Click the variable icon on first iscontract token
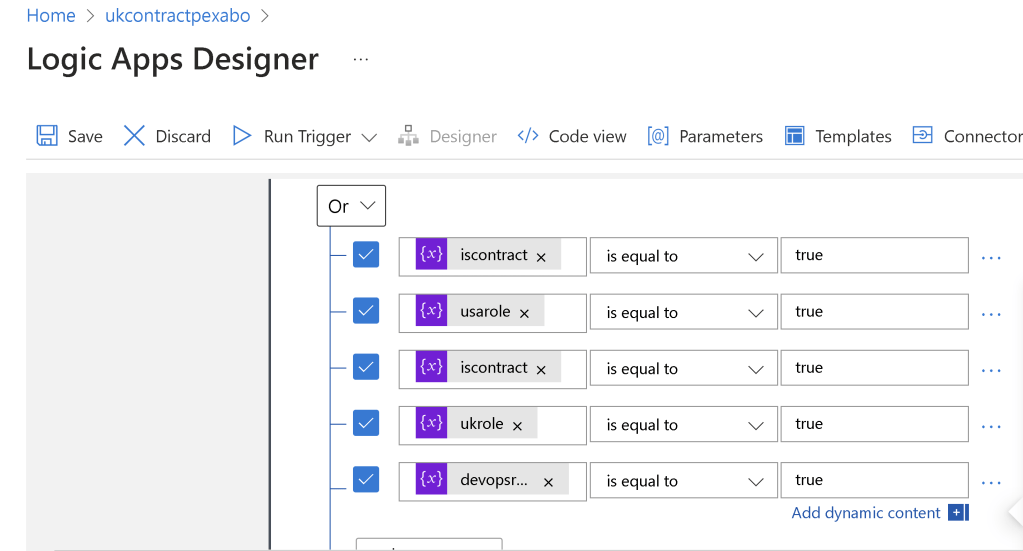This screenshot has height=551, width=1023. coord(431,254)
